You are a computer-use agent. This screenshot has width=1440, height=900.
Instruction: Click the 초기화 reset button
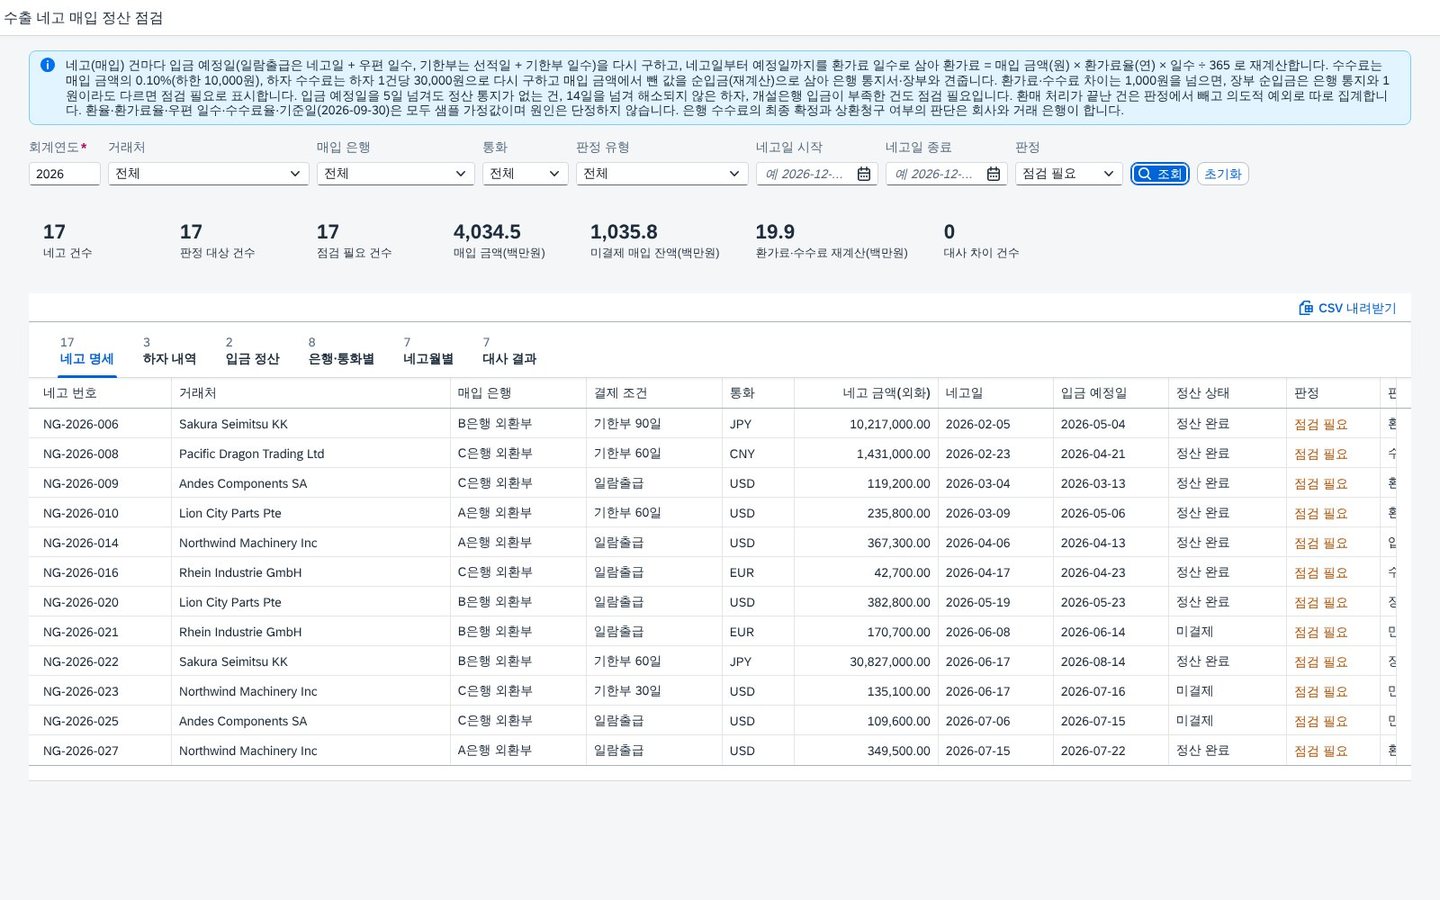tap(1222, 174)
